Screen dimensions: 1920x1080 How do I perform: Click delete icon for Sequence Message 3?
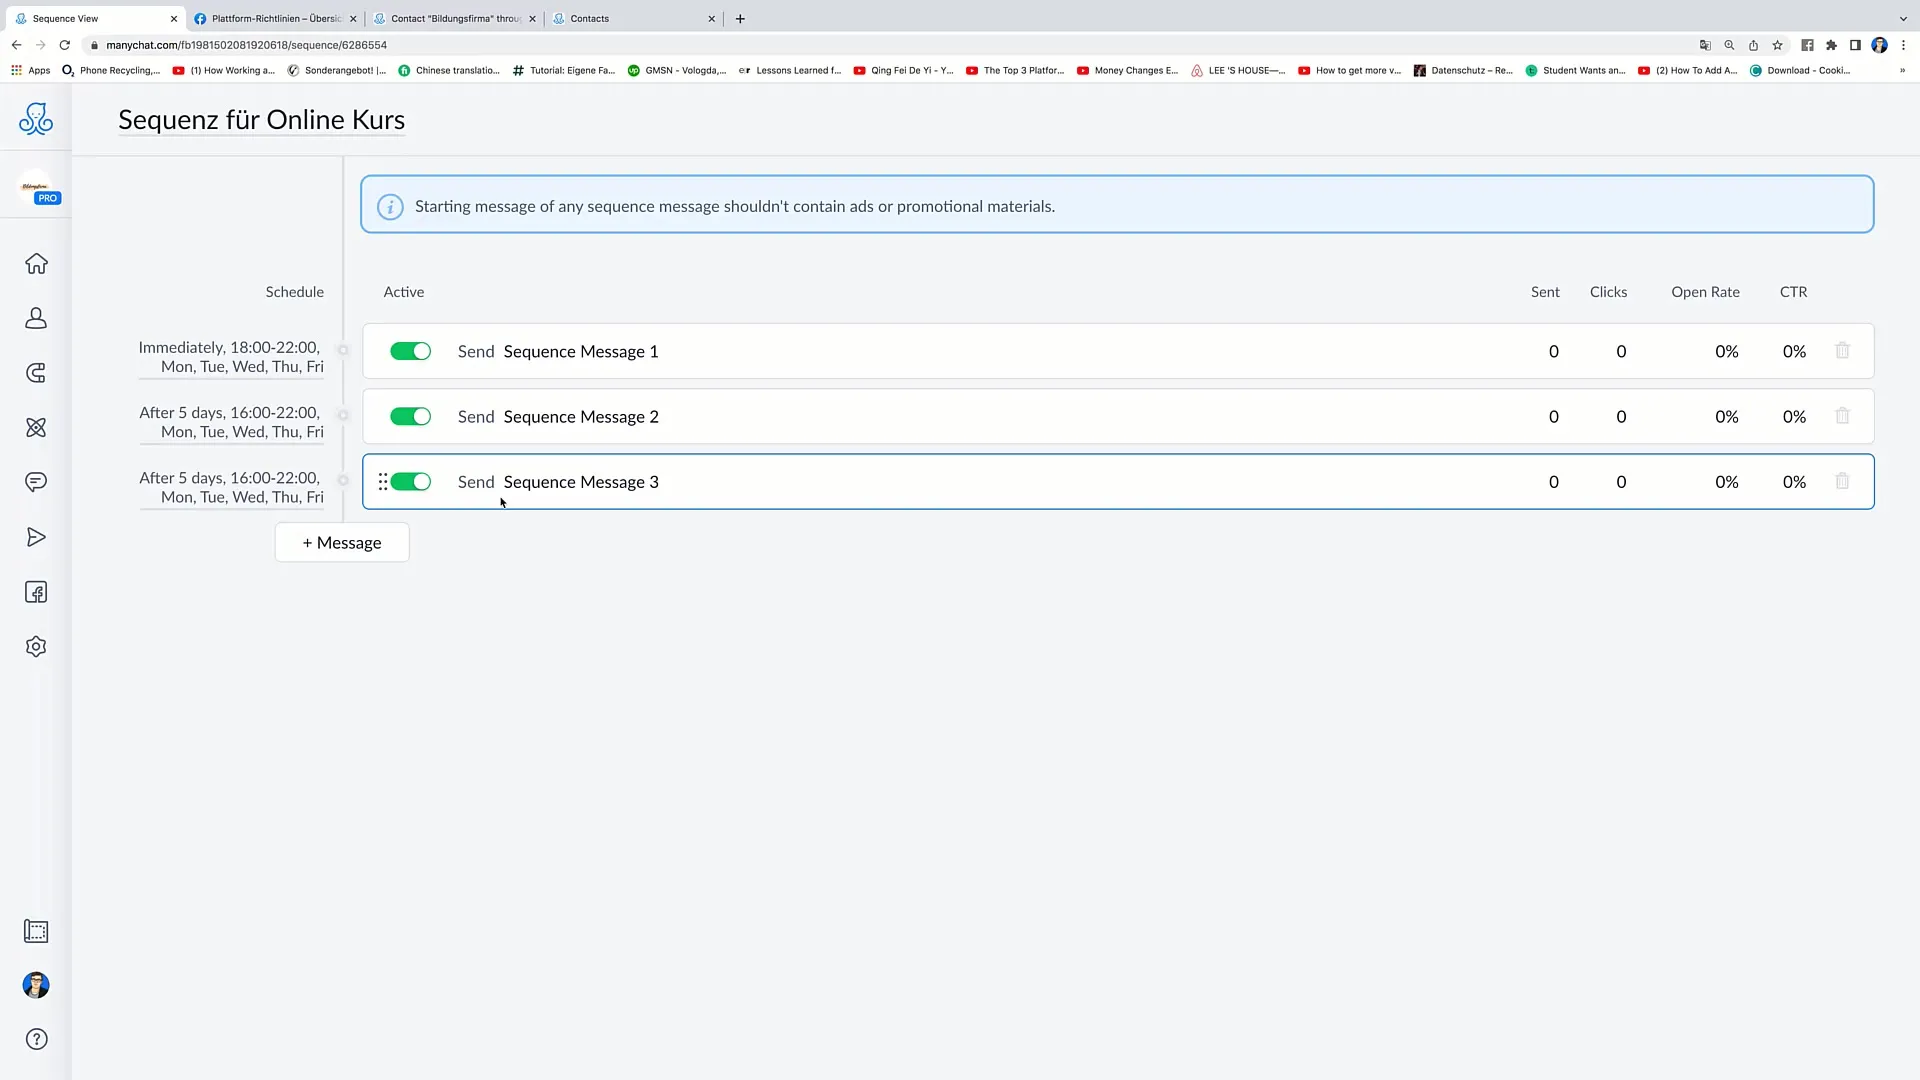pyautogui.click(x=1844, y=481)
